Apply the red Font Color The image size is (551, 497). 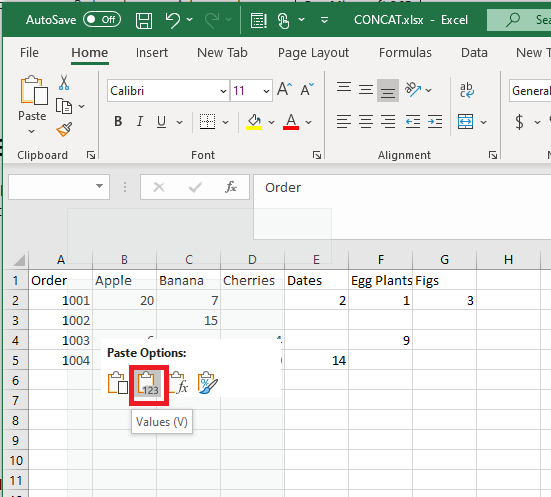291,122
